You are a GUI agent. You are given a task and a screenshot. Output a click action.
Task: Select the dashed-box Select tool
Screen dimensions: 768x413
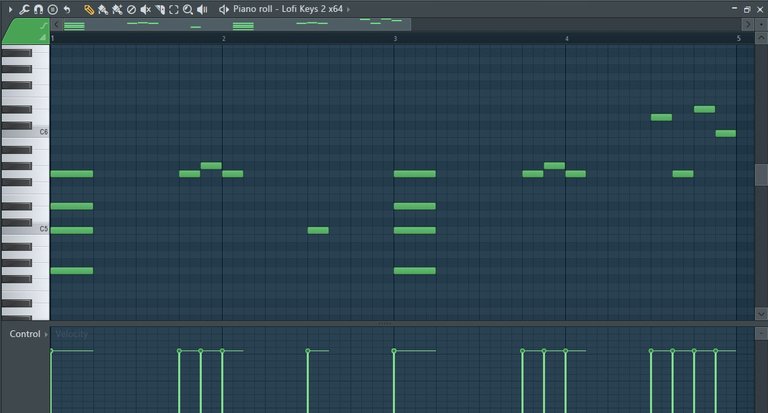click(x=174, y=9)
